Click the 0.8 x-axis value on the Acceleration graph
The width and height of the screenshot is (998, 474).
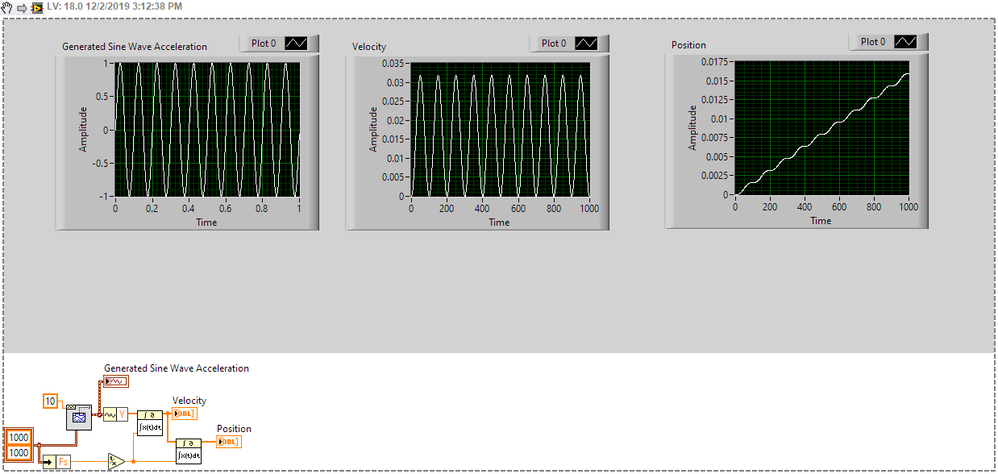point(262,209)
